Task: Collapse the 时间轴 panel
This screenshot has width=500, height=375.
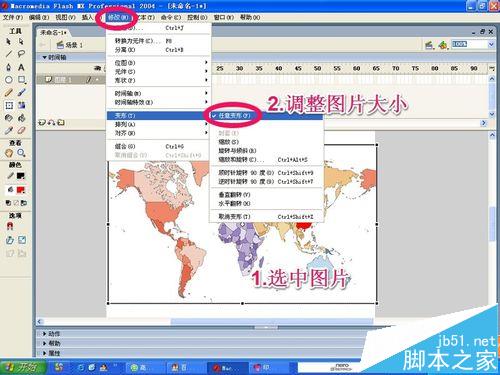Action: click(x=44, y=57)
